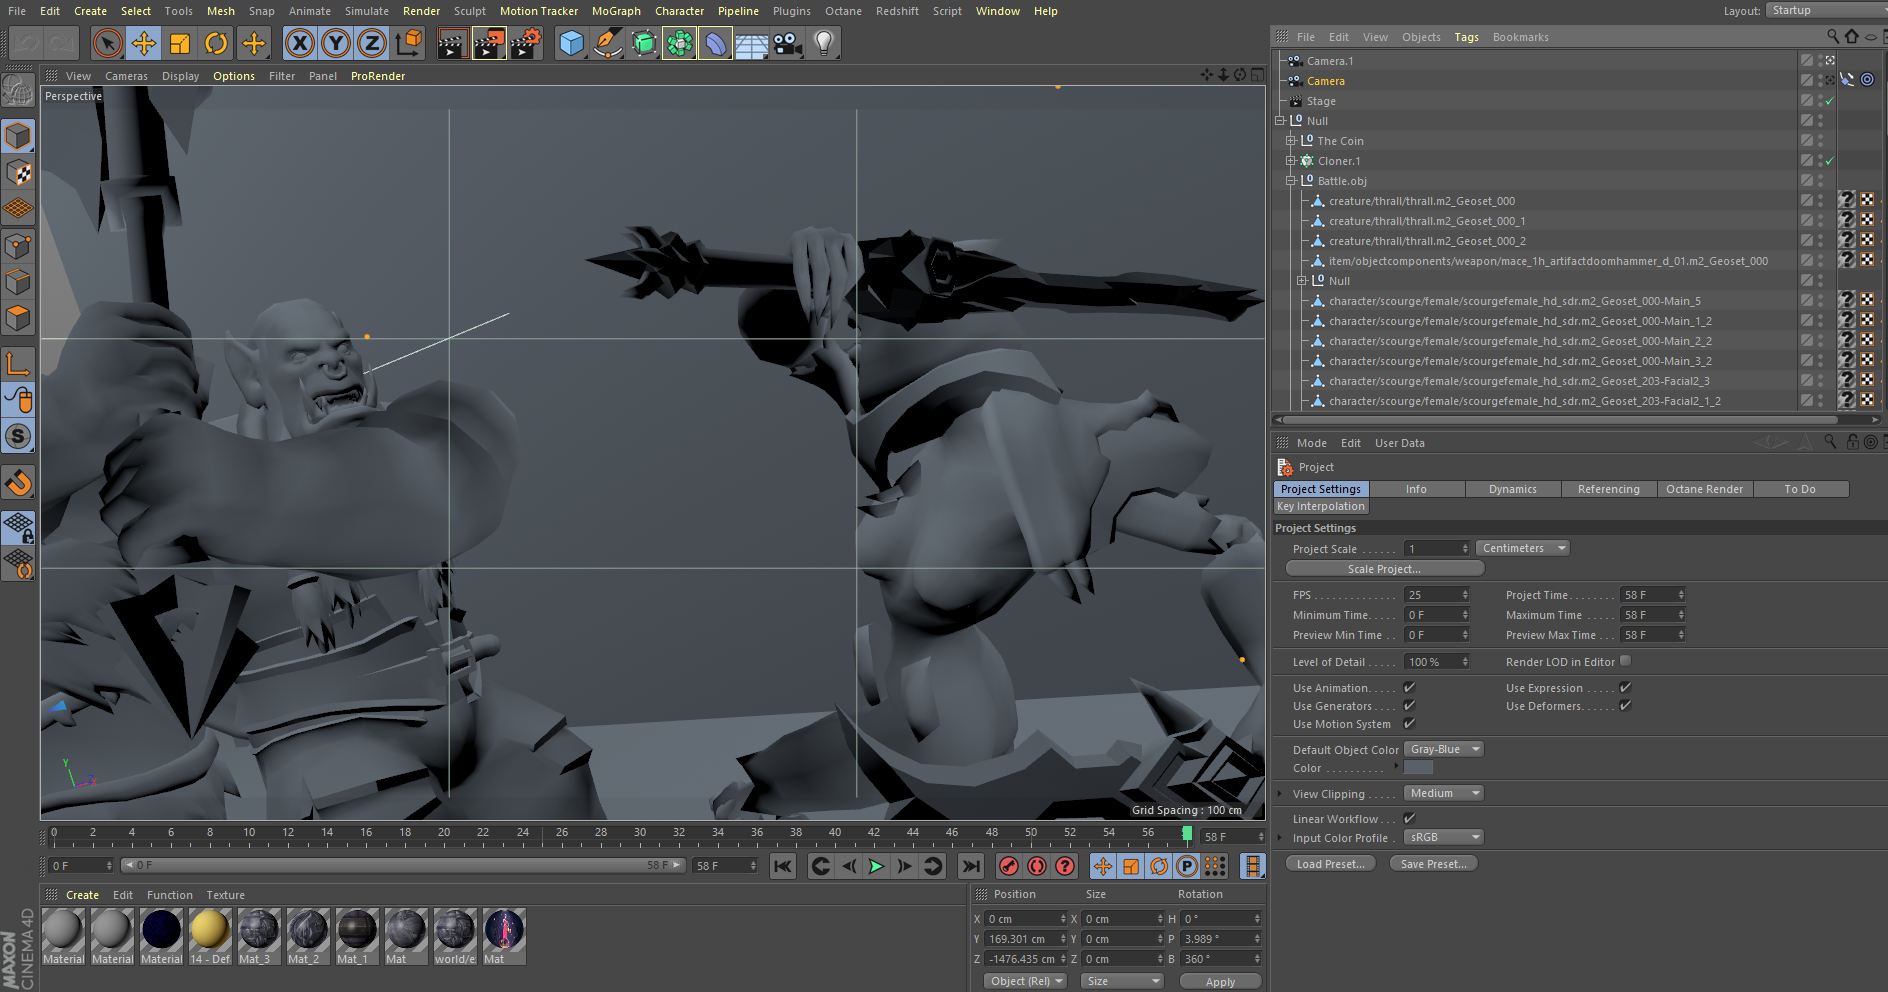Expand The Coin object

click(1291, 141)
